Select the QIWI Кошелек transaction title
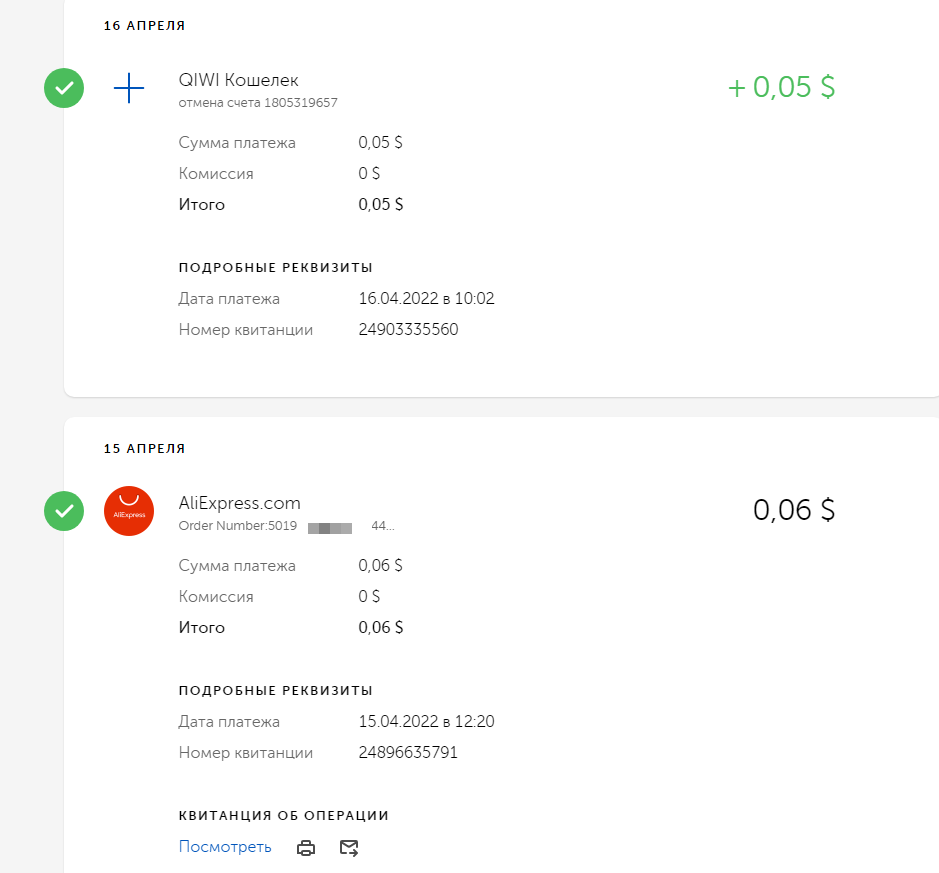Viewport: 939px width, 873px height. click(238, 81)
